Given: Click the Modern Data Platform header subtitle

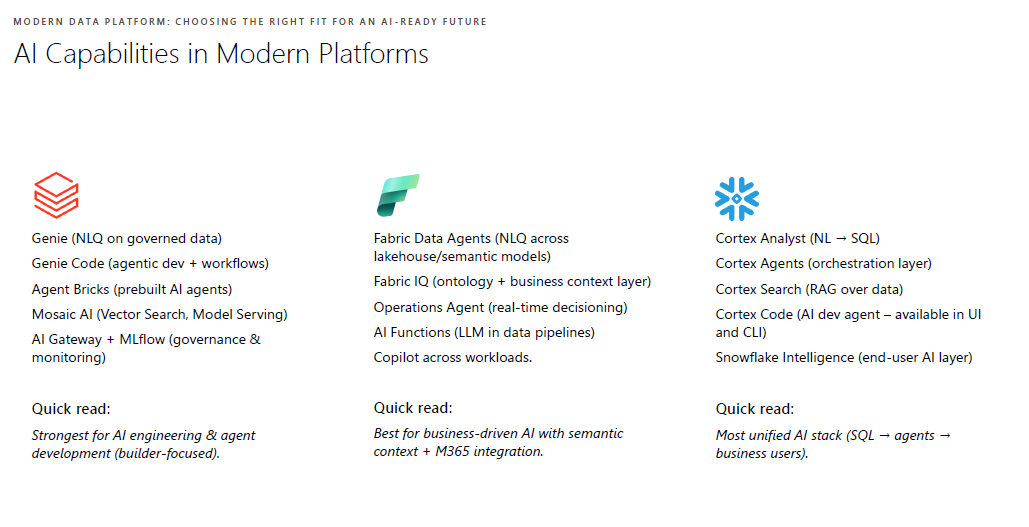Looking at the screenshot, I should tap(250, 21).
